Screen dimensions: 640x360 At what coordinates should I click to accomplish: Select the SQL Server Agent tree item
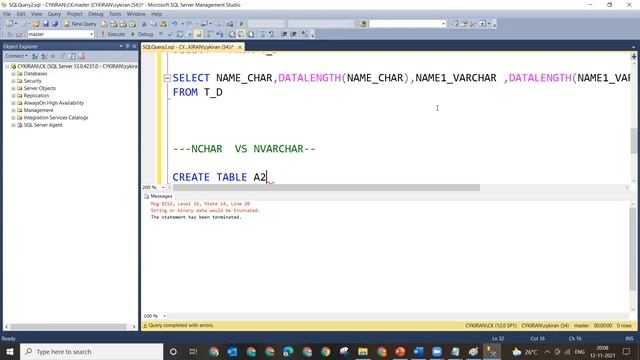43,125
